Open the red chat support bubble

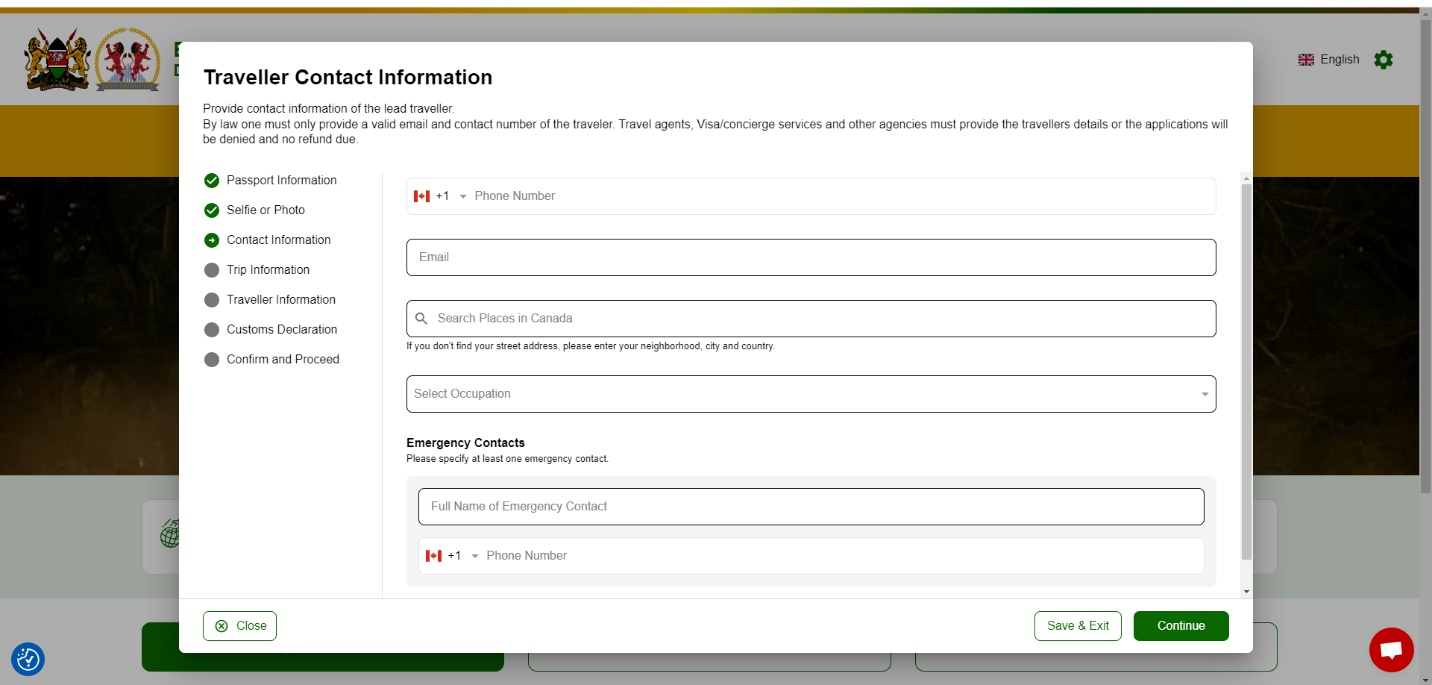tap(1391, 650)
